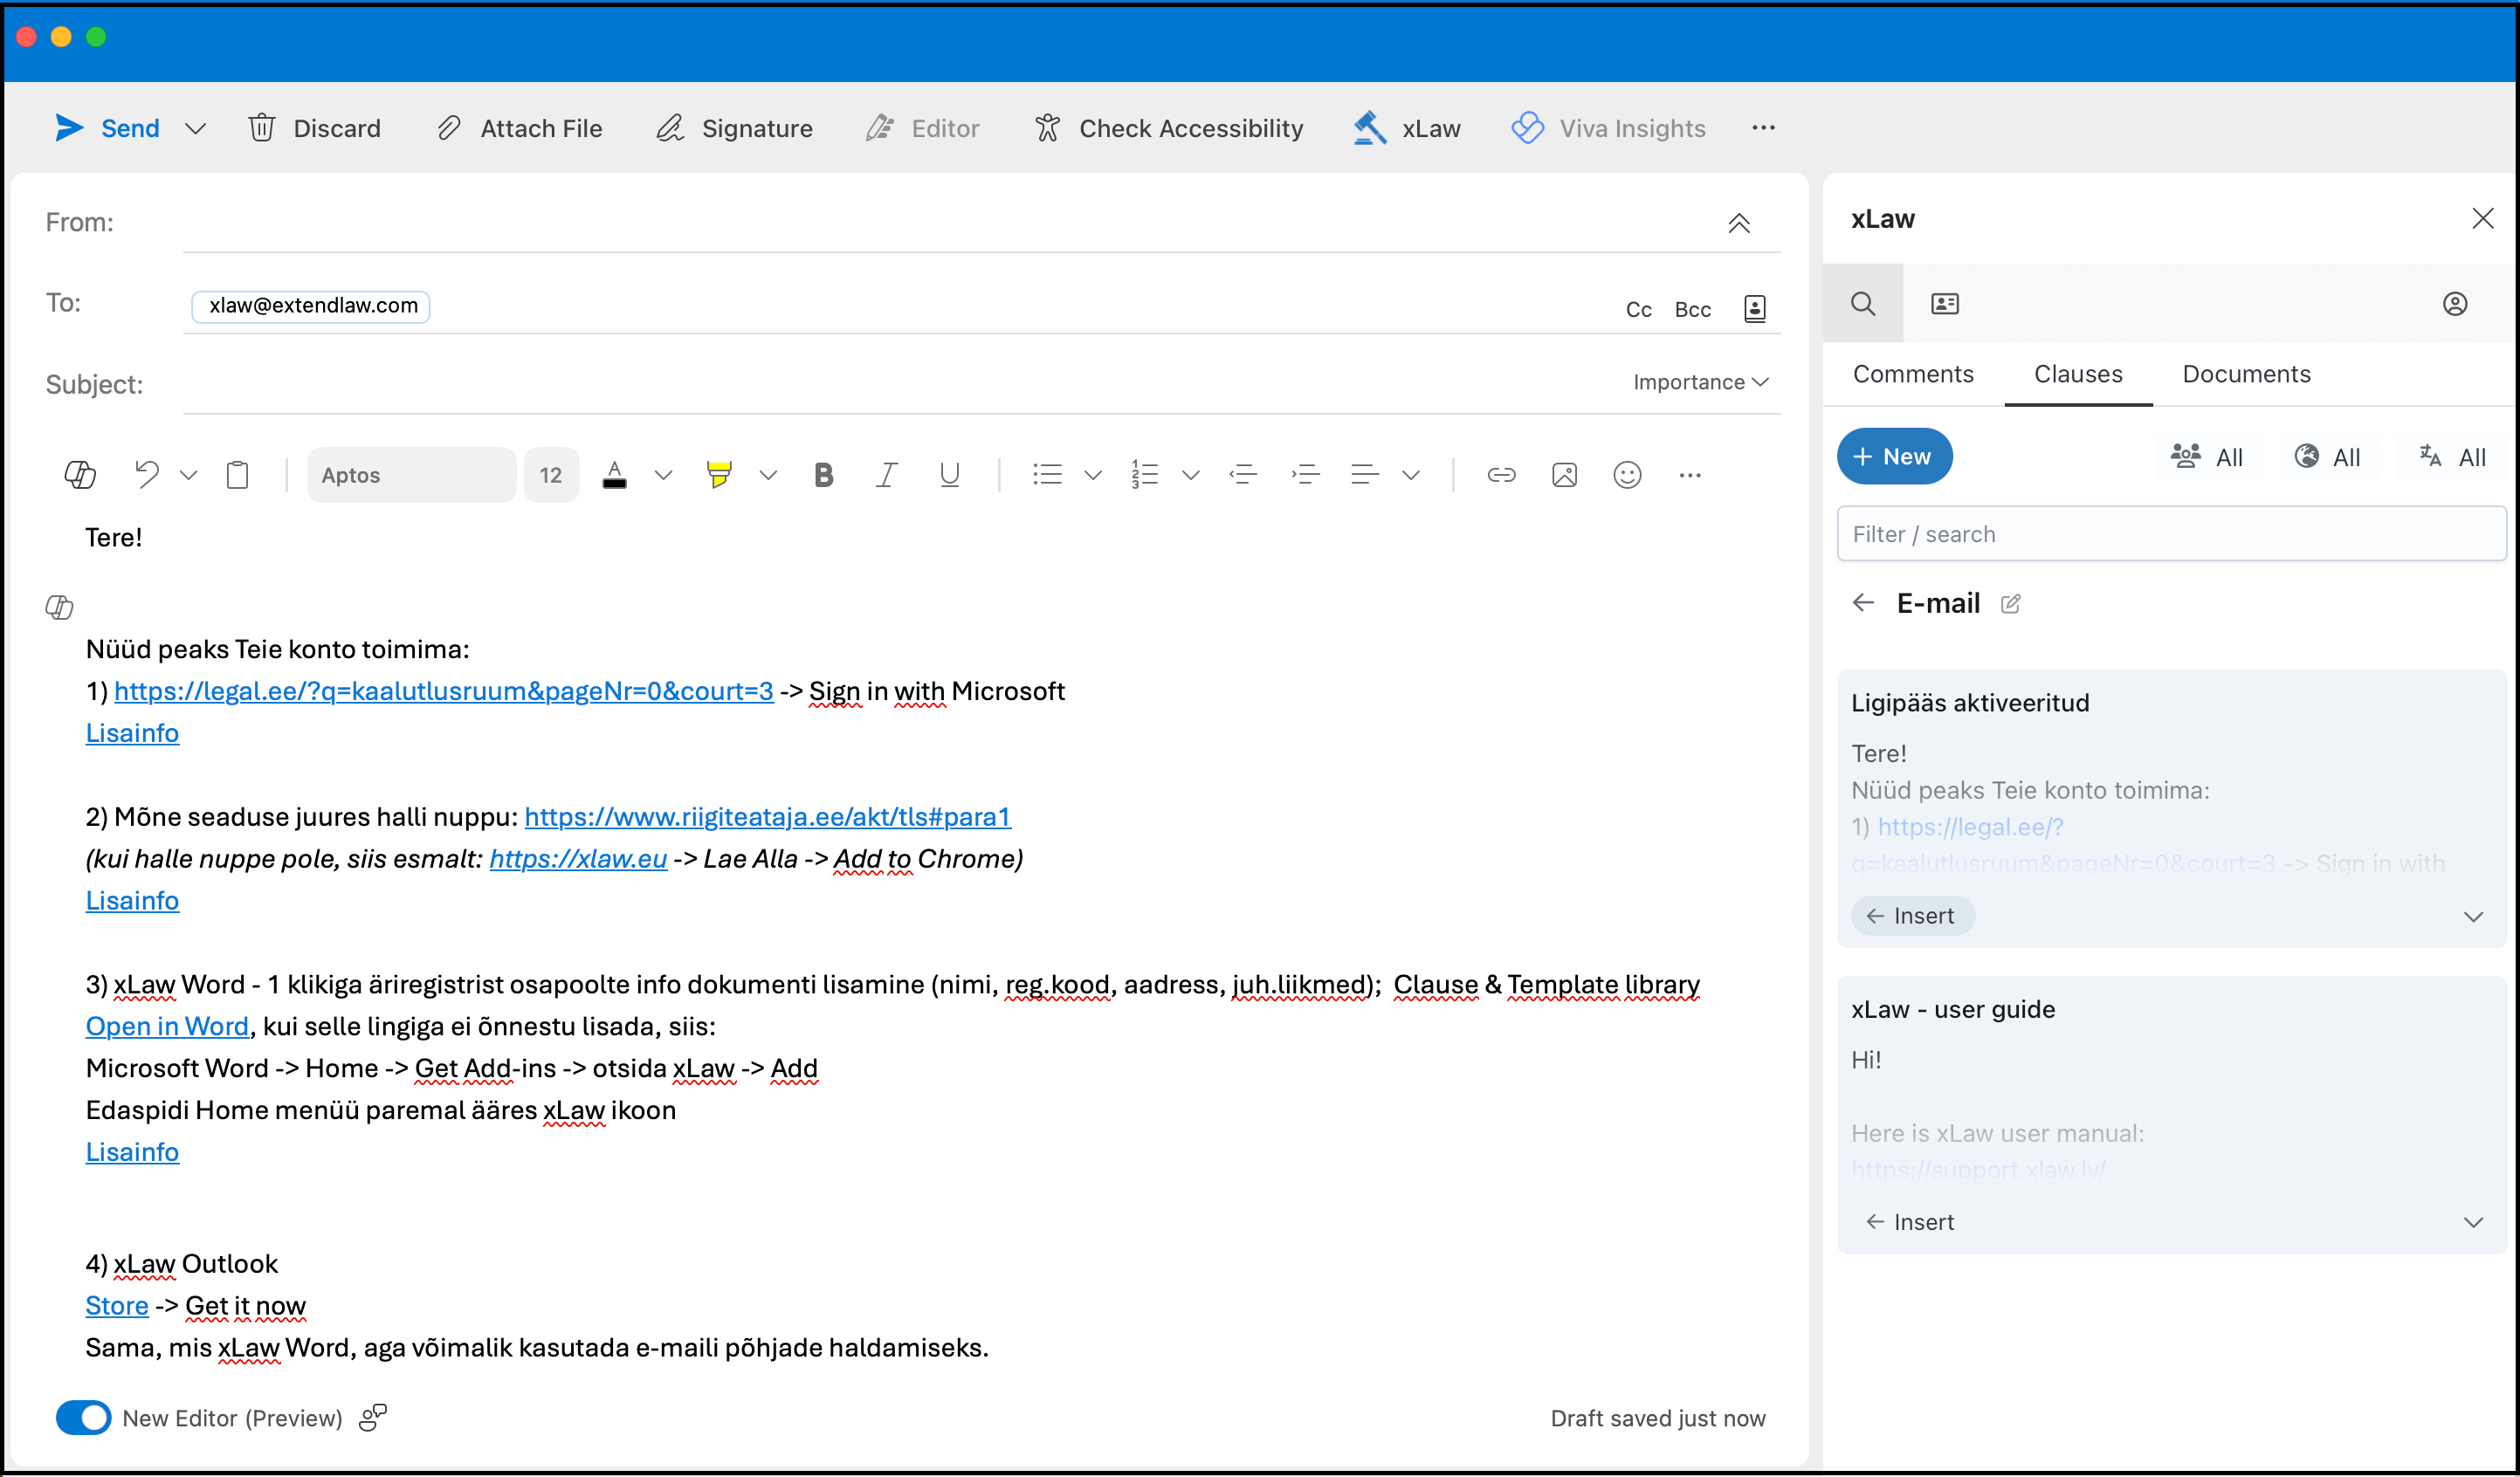This screenshot has width=2520, height=1477.
Task: Click the xLaw user profile icon
Action: point(2454,304)
